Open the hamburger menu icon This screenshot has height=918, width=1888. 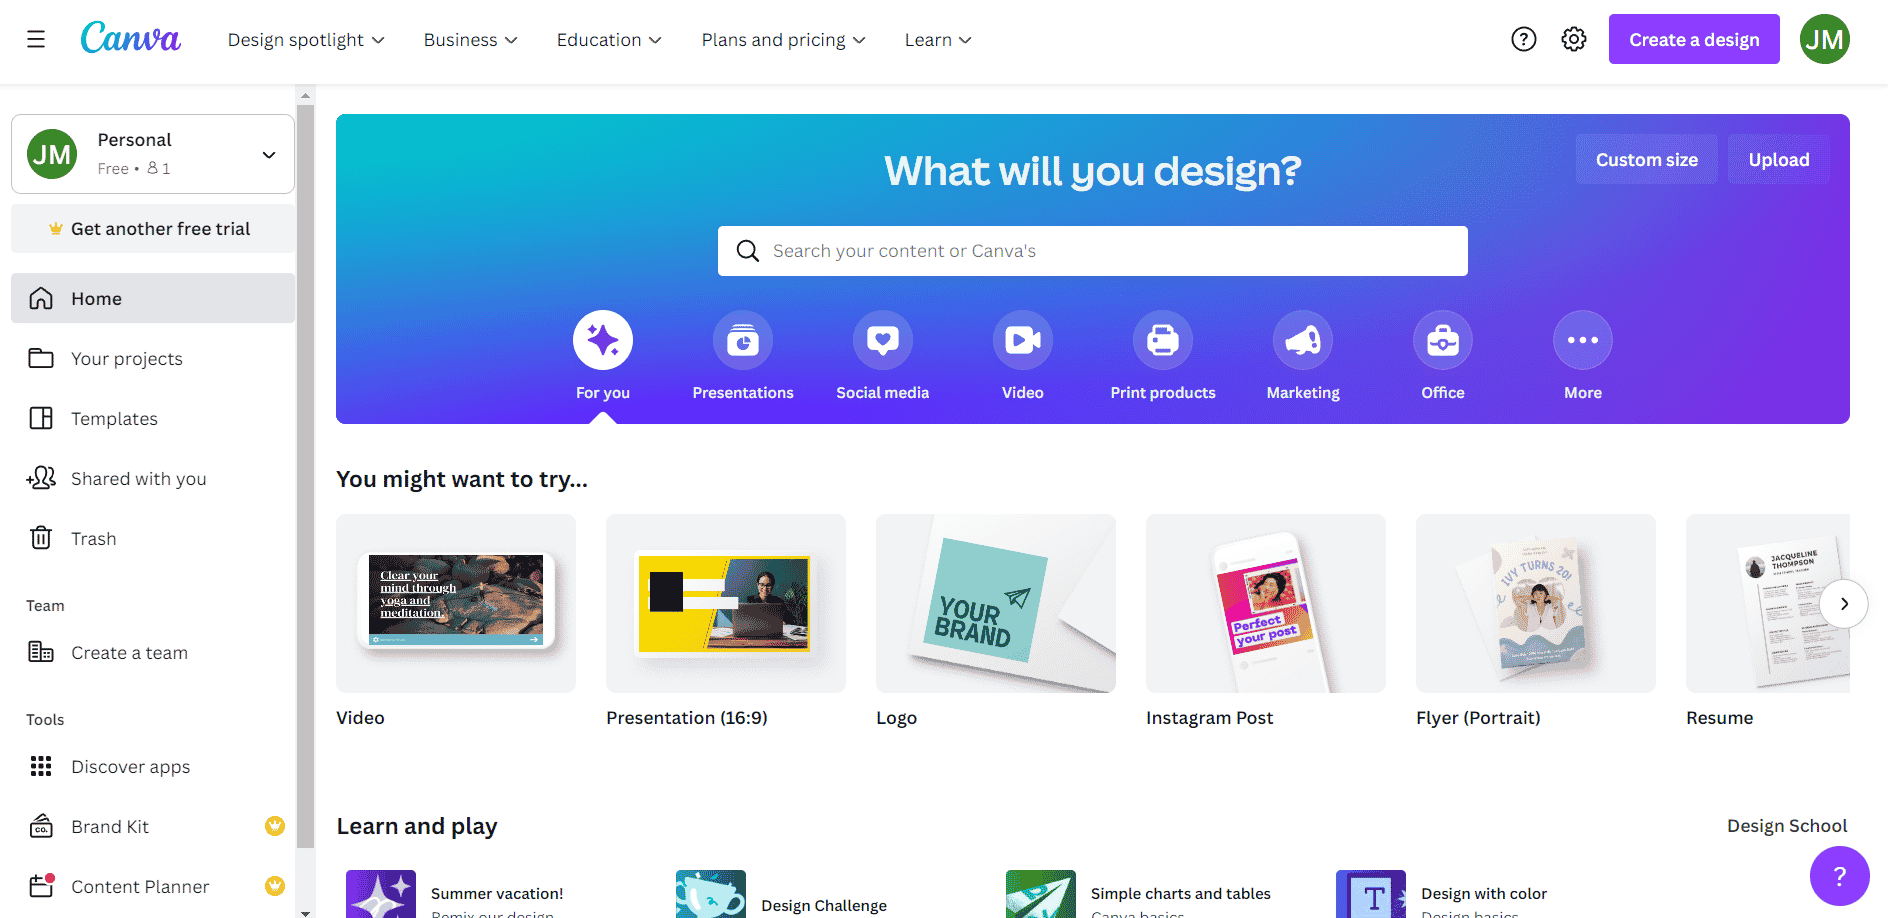[x=36, y=39]
